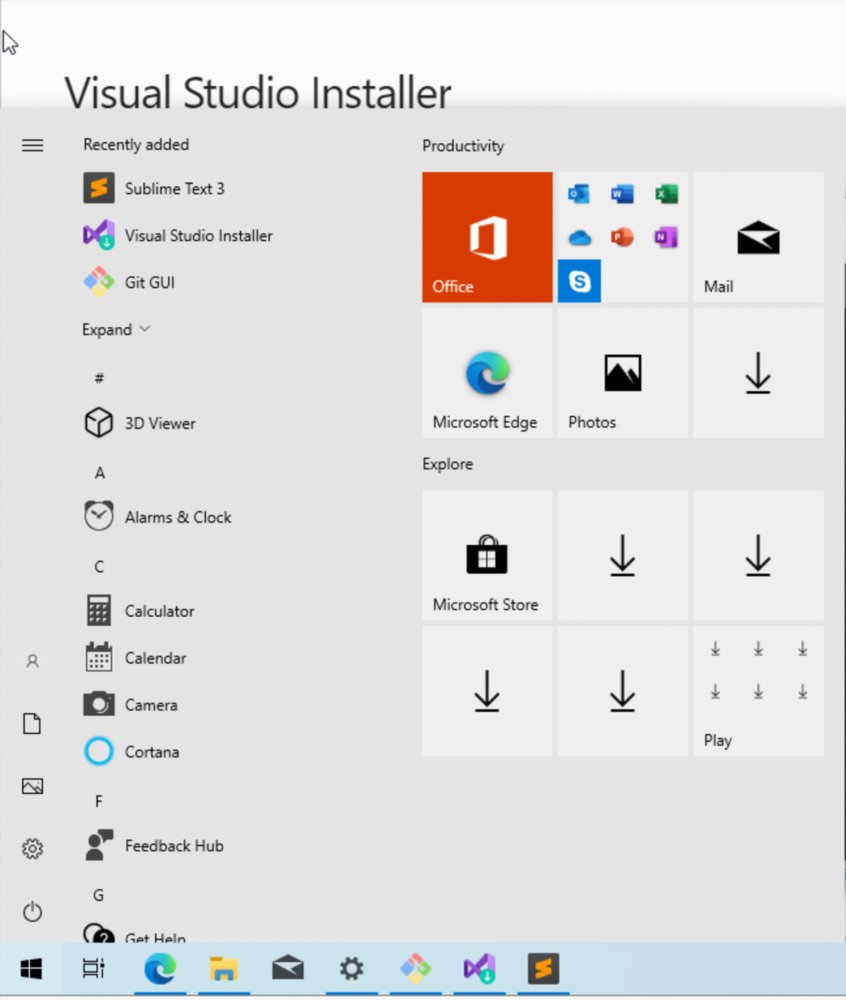Open Excel from the Office apps tile

666,193
